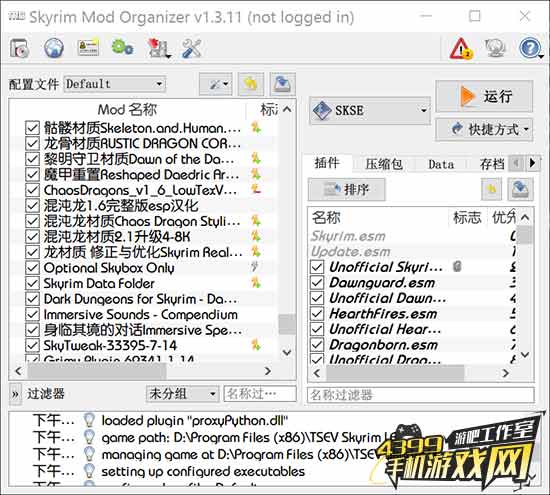Click restore plugin list backup icon

tap(491, 189)
